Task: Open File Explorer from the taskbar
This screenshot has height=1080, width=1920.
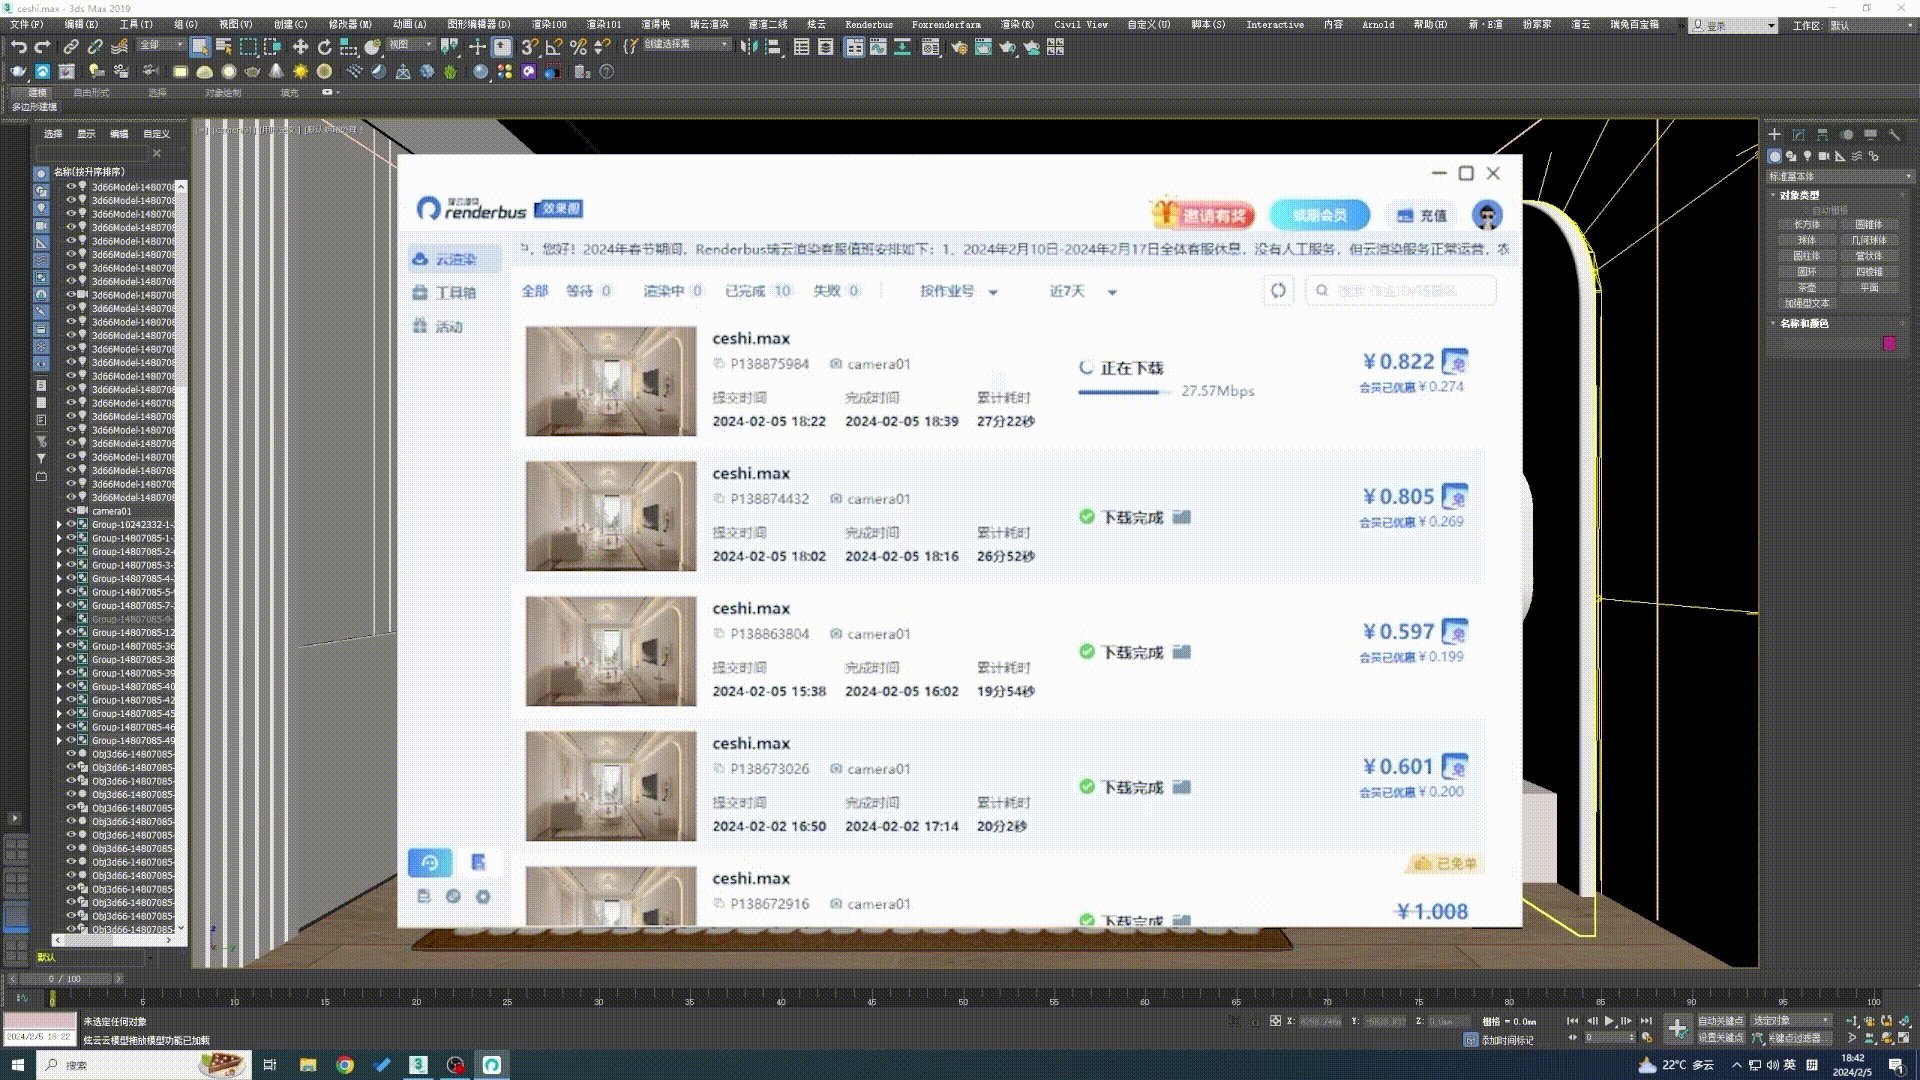Action: click(x=308, y=1065)
